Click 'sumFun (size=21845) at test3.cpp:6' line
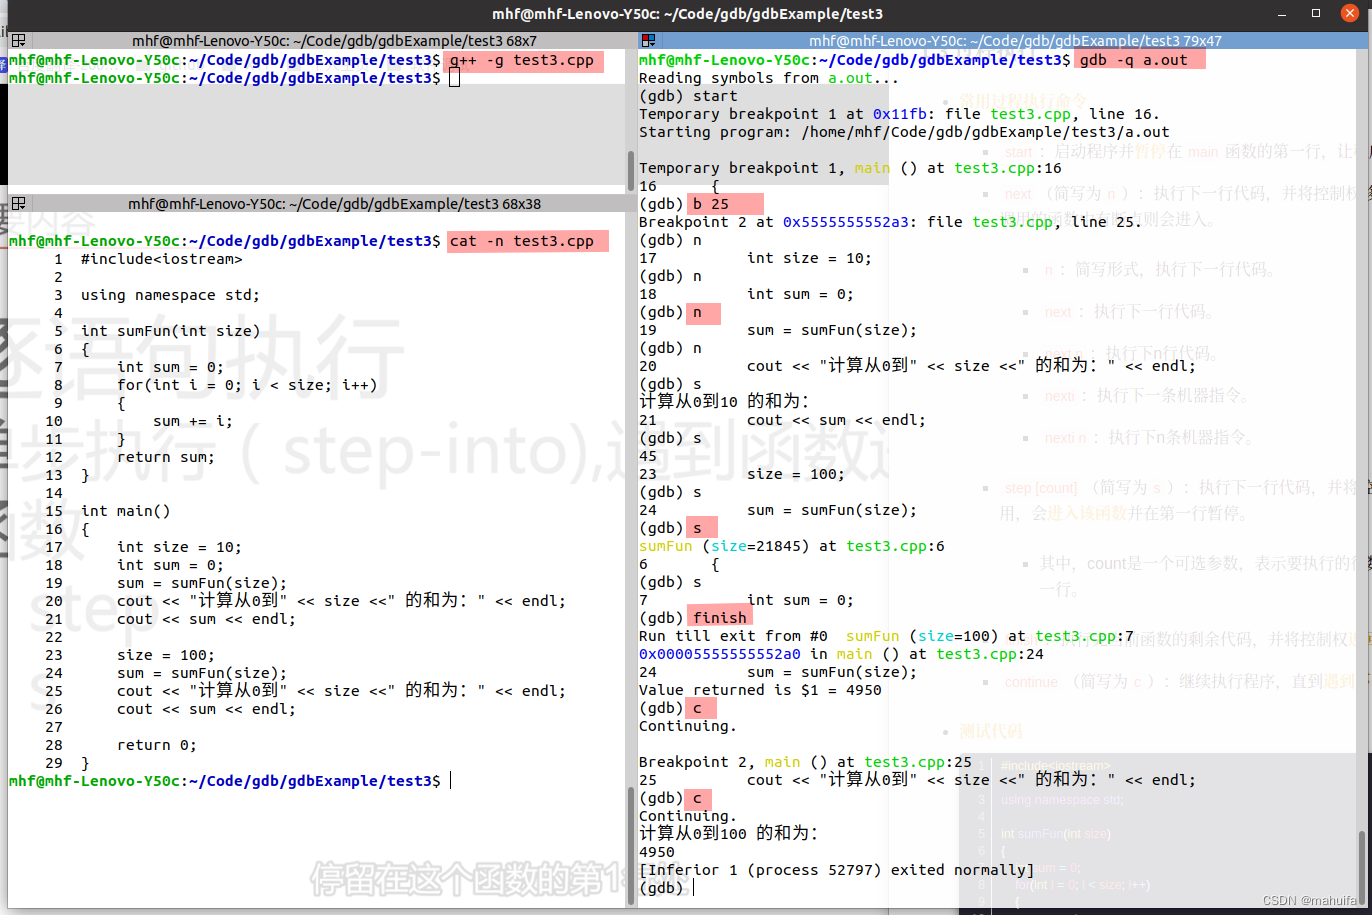The image size is (1372, 915). [792, 546]
